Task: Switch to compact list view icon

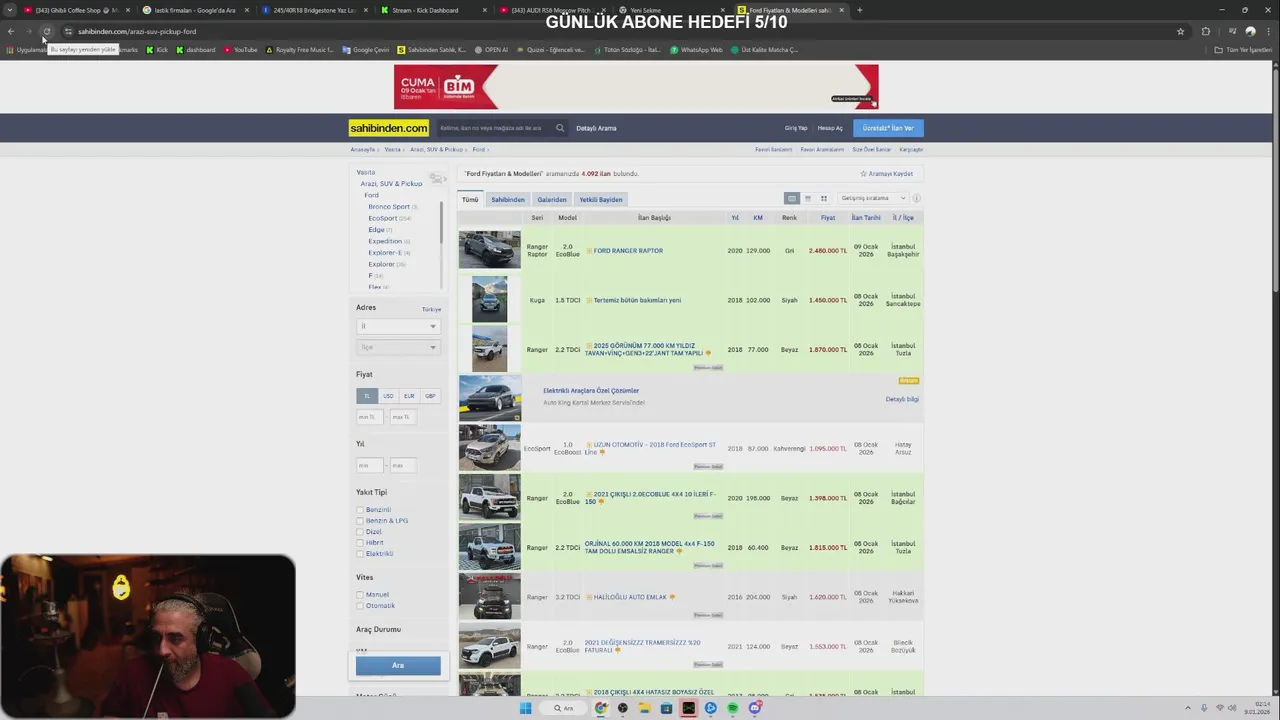Action: tap(808, 198)
